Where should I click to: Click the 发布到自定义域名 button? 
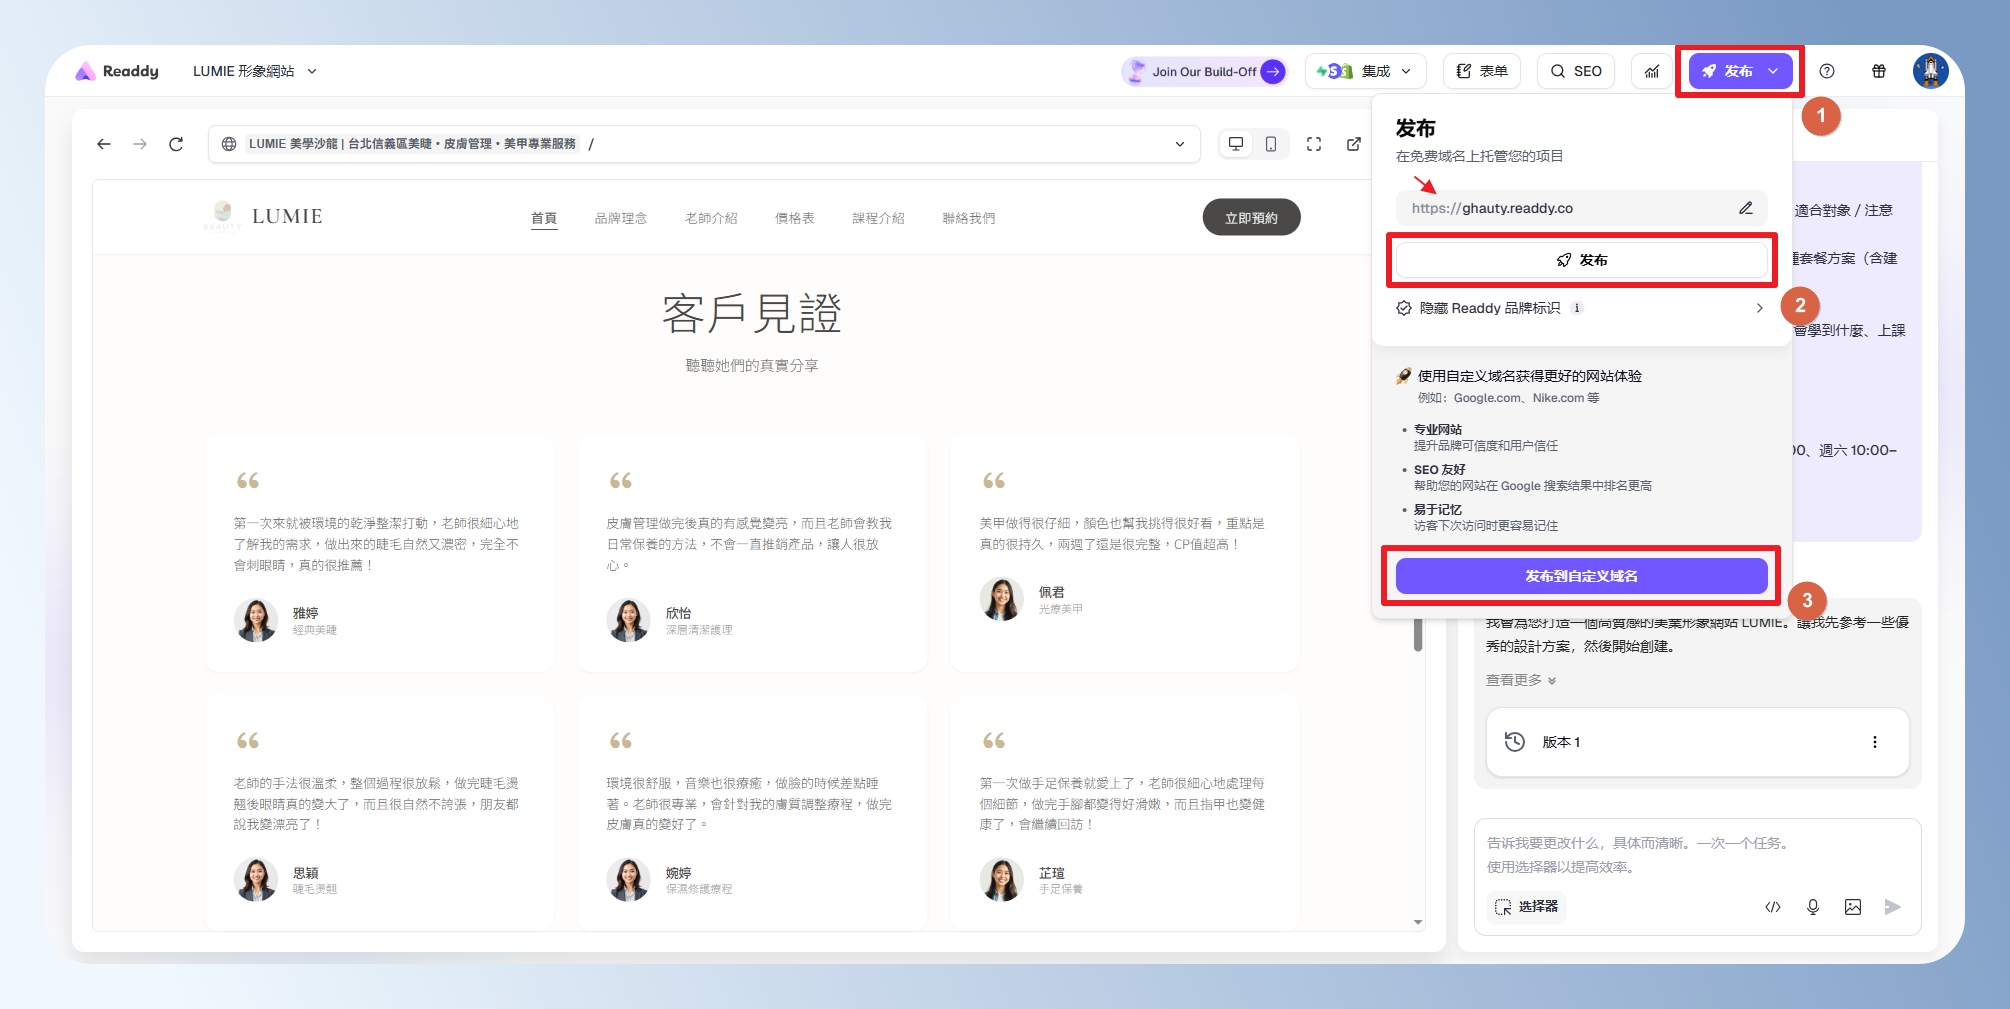pyautogui.click(x=1581, y=576)
